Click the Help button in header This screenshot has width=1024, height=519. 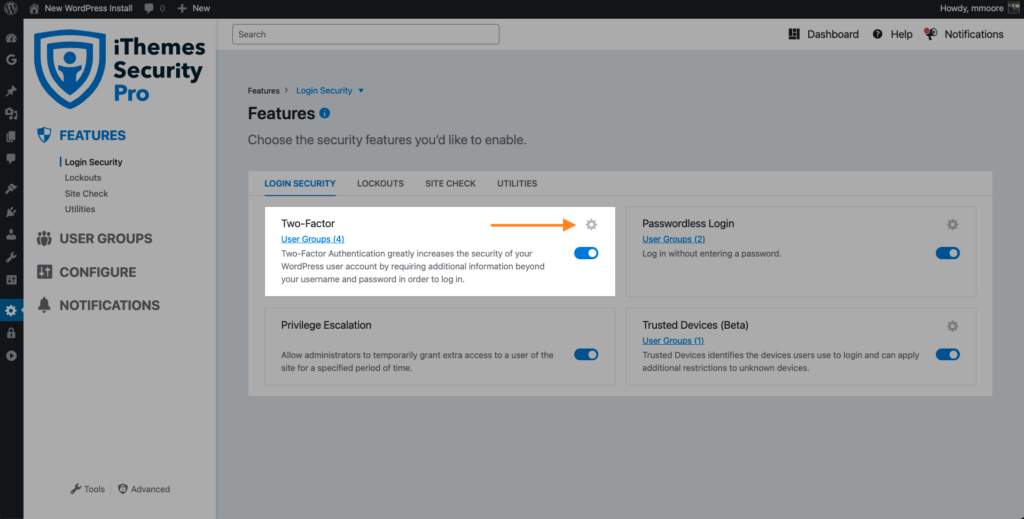[892, 34]
